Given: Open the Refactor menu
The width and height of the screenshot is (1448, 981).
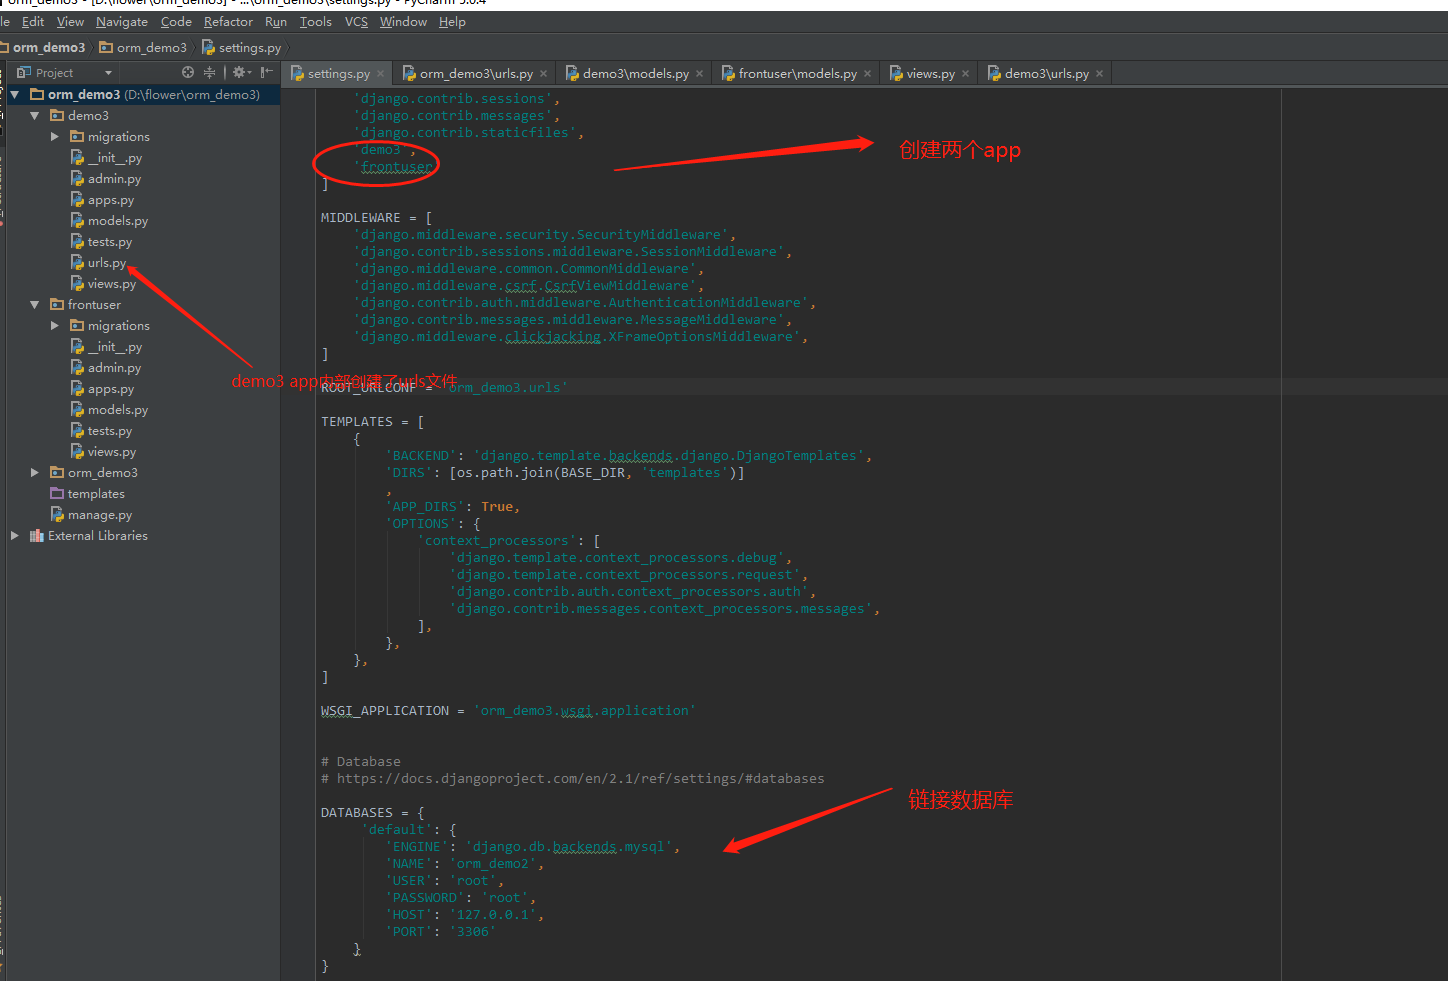Looking at the screenshot, I should [x=228, y=22].
